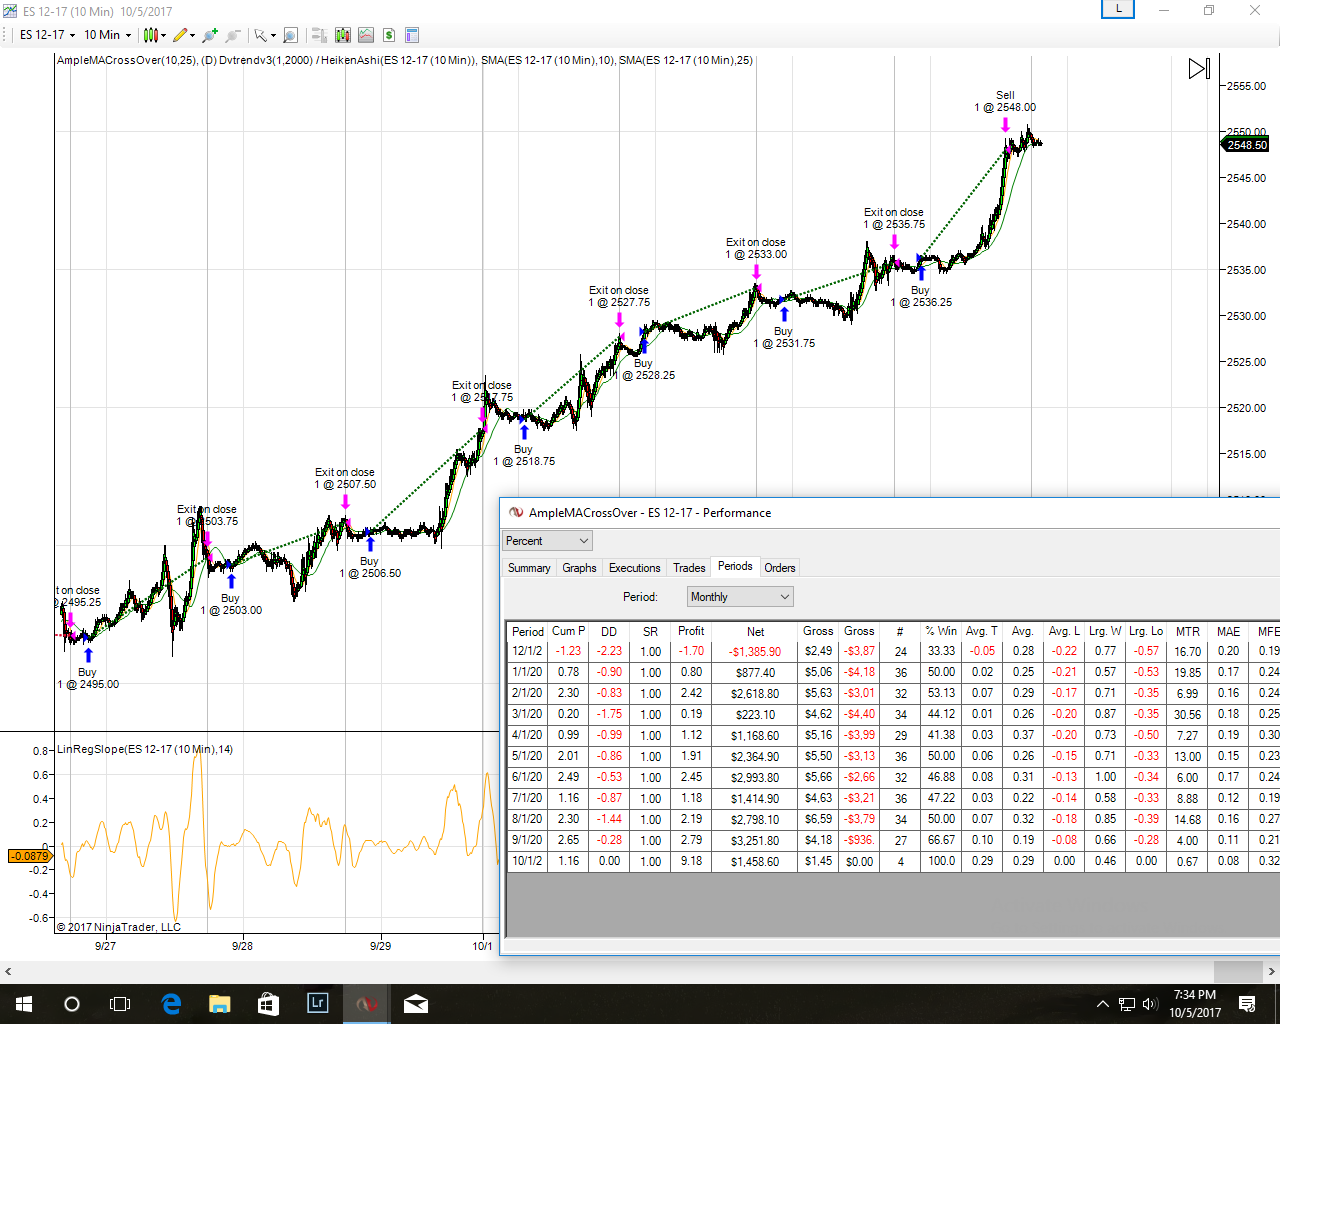This screenshot has height=1222, width=1330.
Task: Click the zoom in magnifier icon
Action: pos(209,35)
